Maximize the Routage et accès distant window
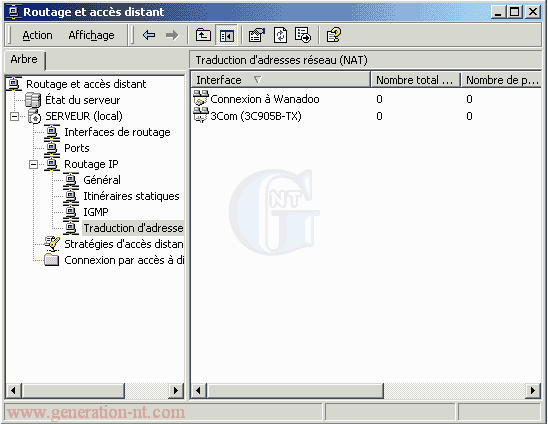Viewport: 548px width, 424px height. point(515,12)
